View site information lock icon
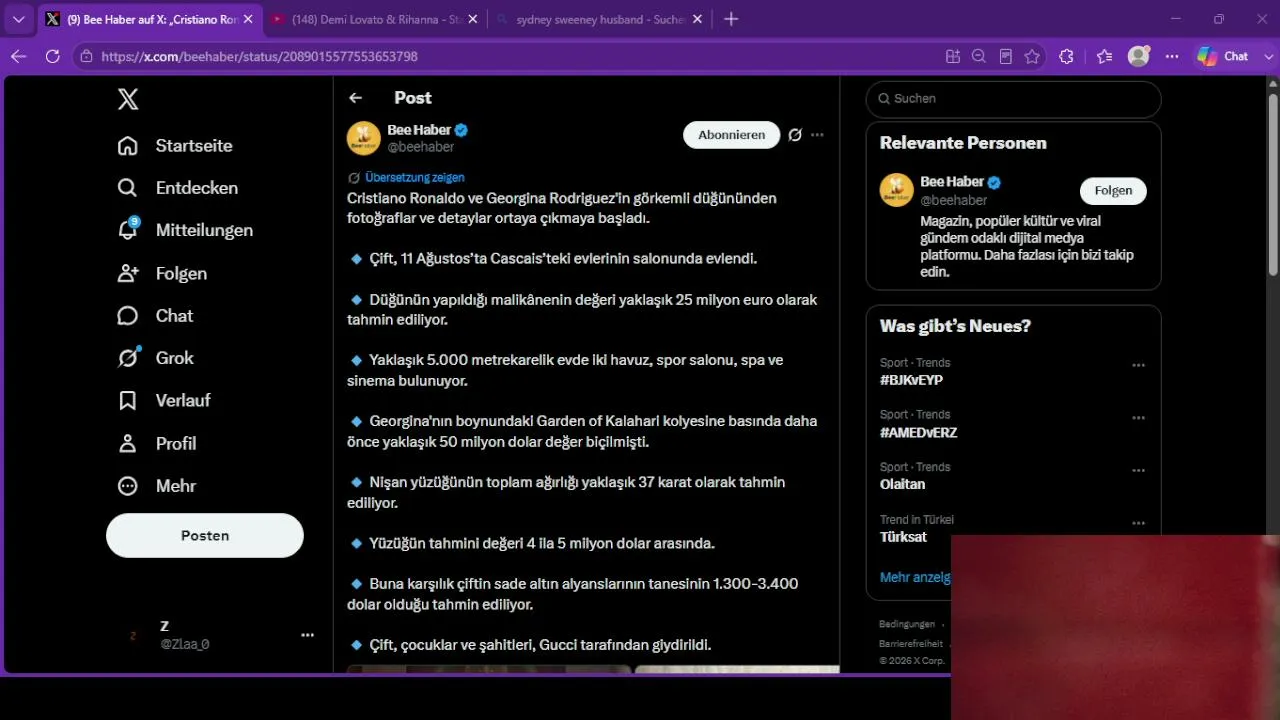 click(x=86, y=57)
